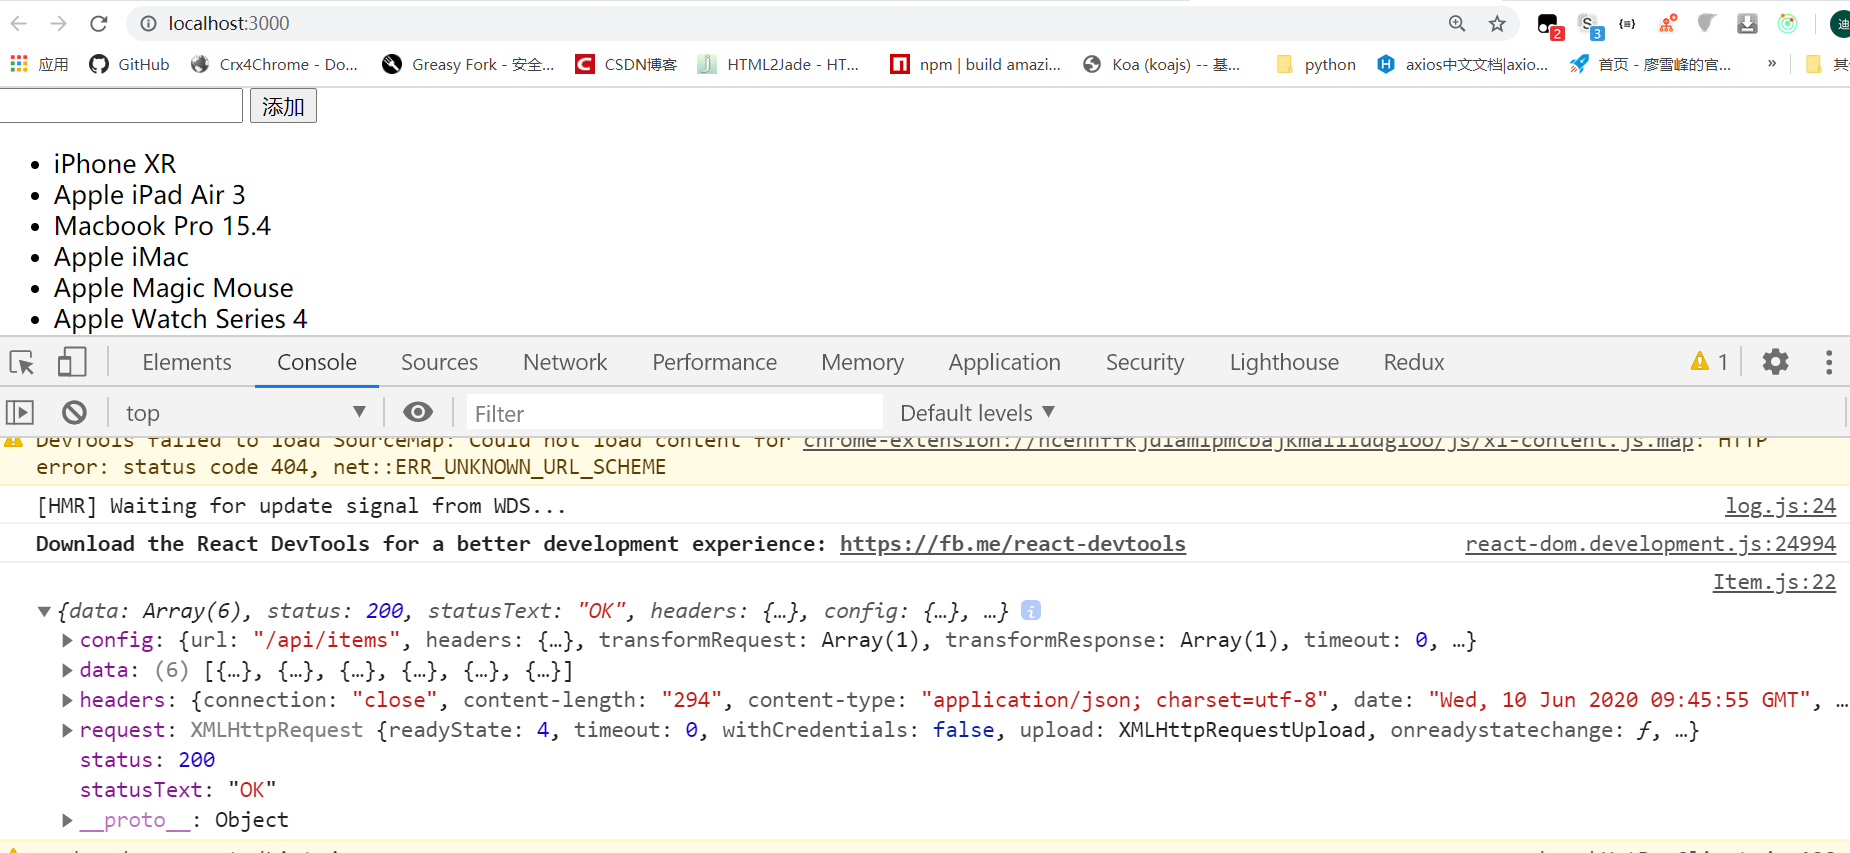Screen dimensions: 1850x853
Task: Bookmark this page with the star icon
Action: tap(1497, 23)
